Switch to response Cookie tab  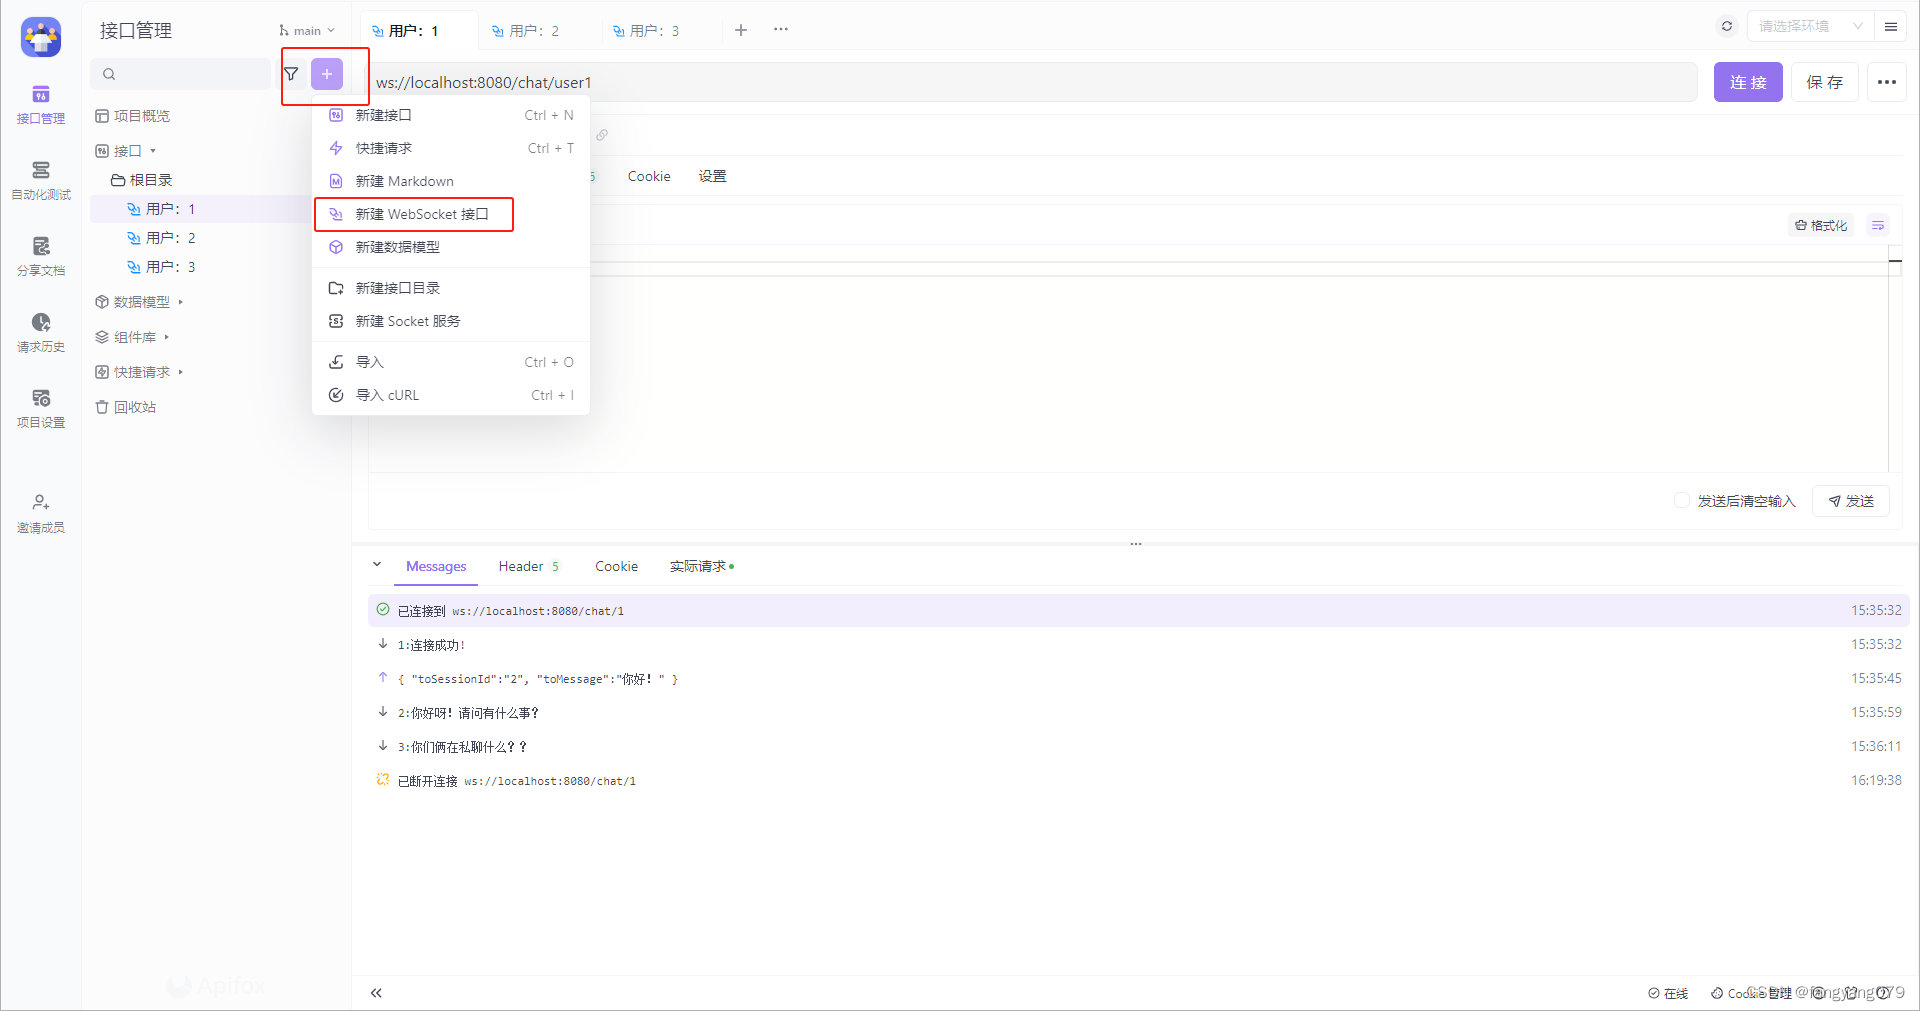click(616, 566)
